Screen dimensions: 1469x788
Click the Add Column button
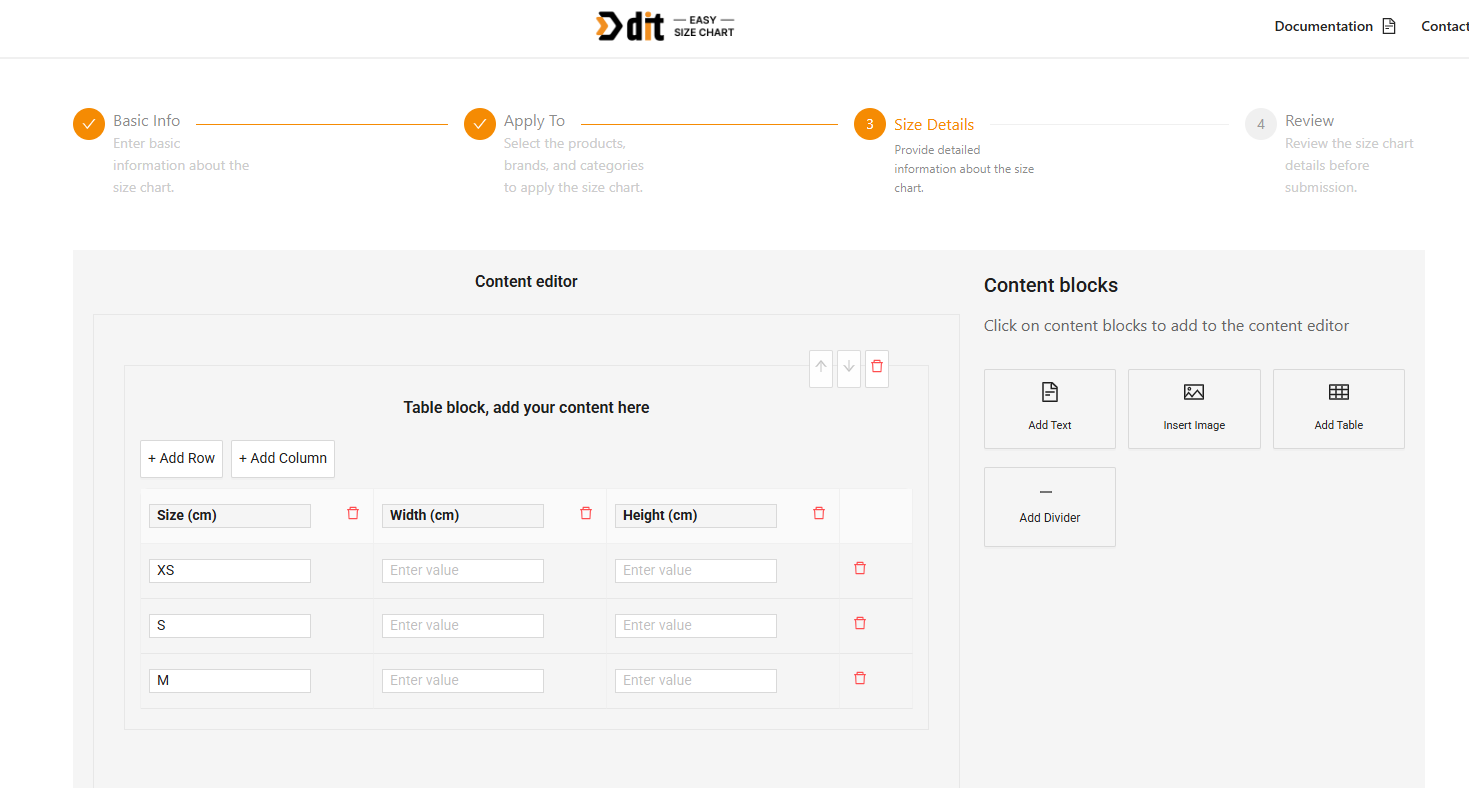[283, 458]
